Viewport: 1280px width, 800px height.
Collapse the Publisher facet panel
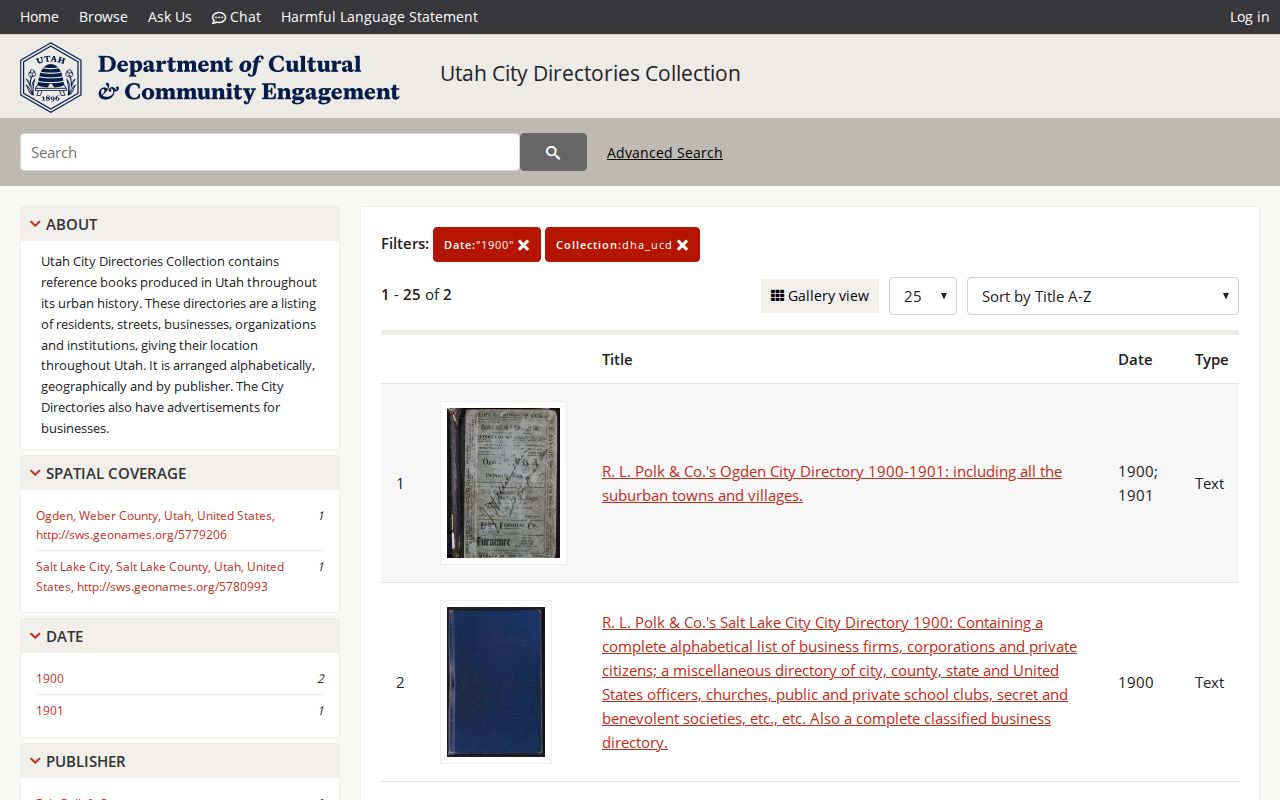click(180, 761)
